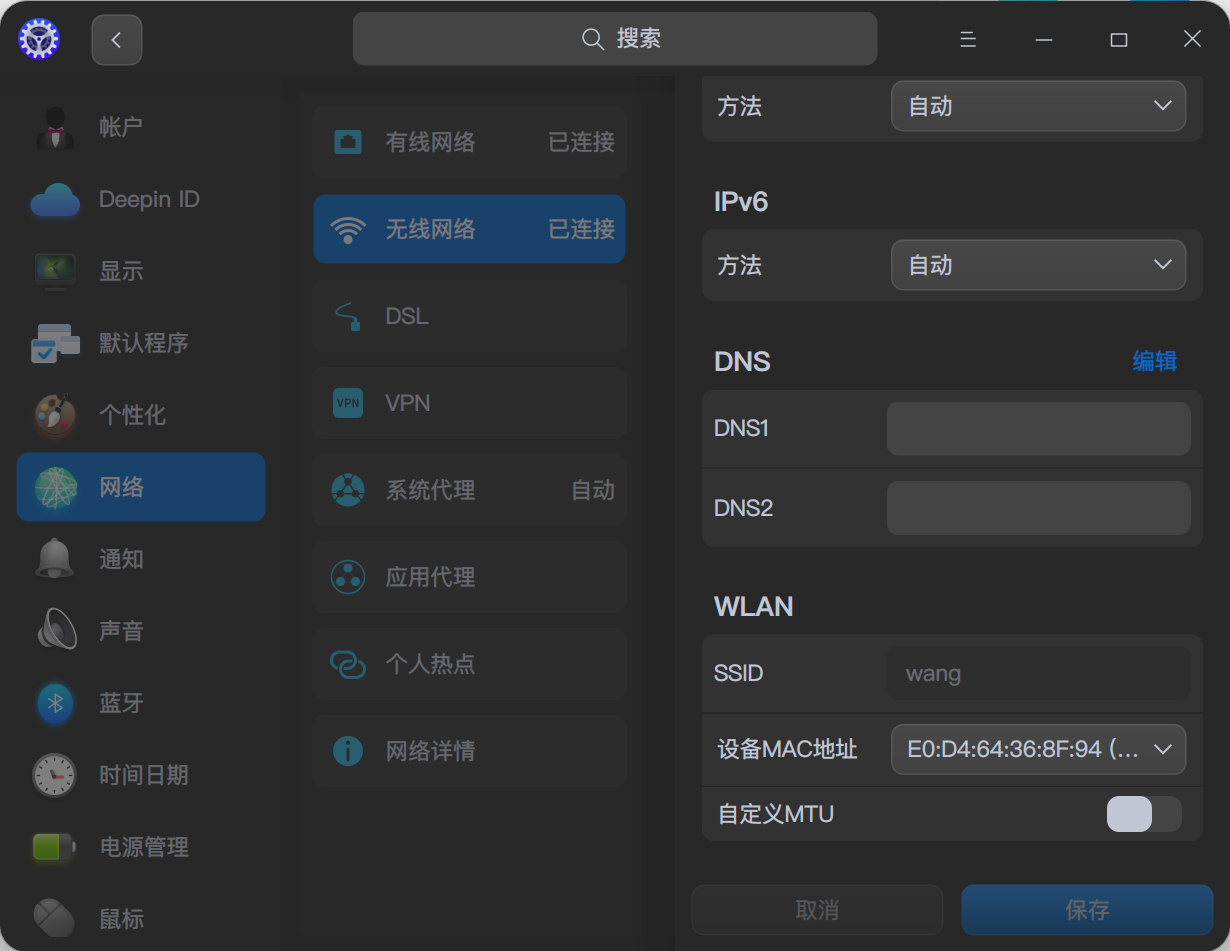Select 无线网络 in the network list
The width and height of the screenshot is (1230, 951).
click(x=470, y=229)
